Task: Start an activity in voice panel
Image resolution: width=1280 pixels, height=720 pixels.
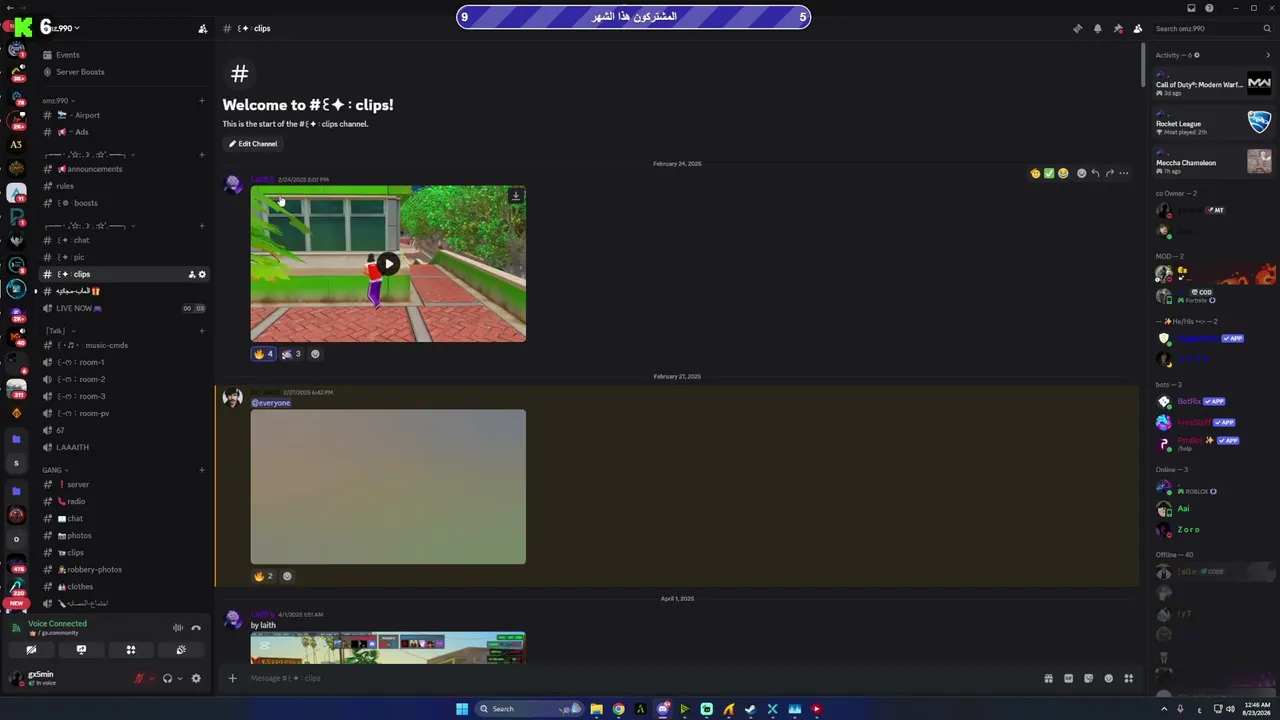Action: 131,650
